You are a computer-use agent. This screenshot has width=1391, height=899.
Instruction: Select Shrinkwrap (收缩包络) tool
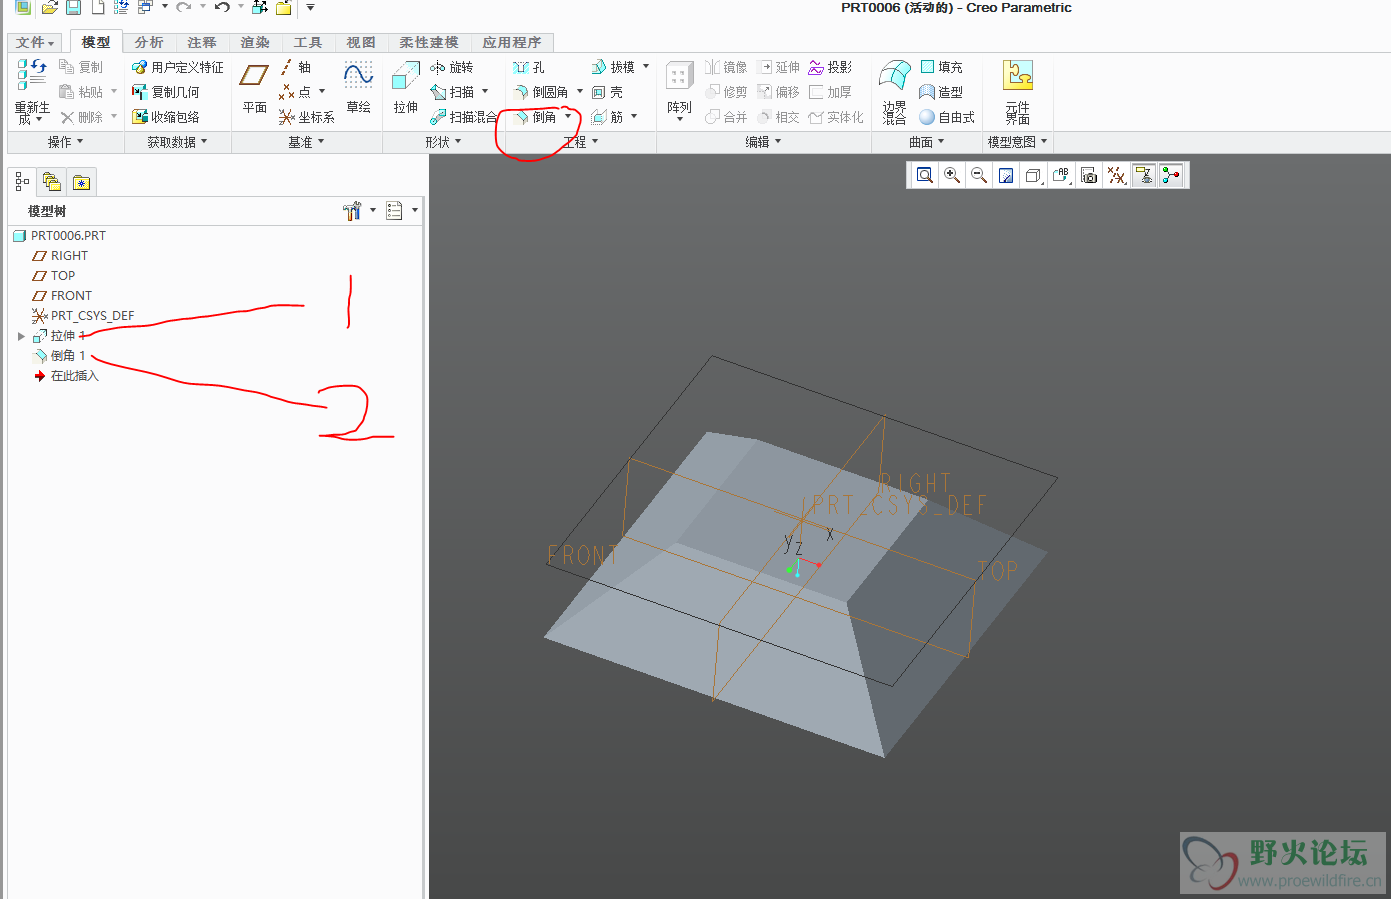click(x=165, y=117)
